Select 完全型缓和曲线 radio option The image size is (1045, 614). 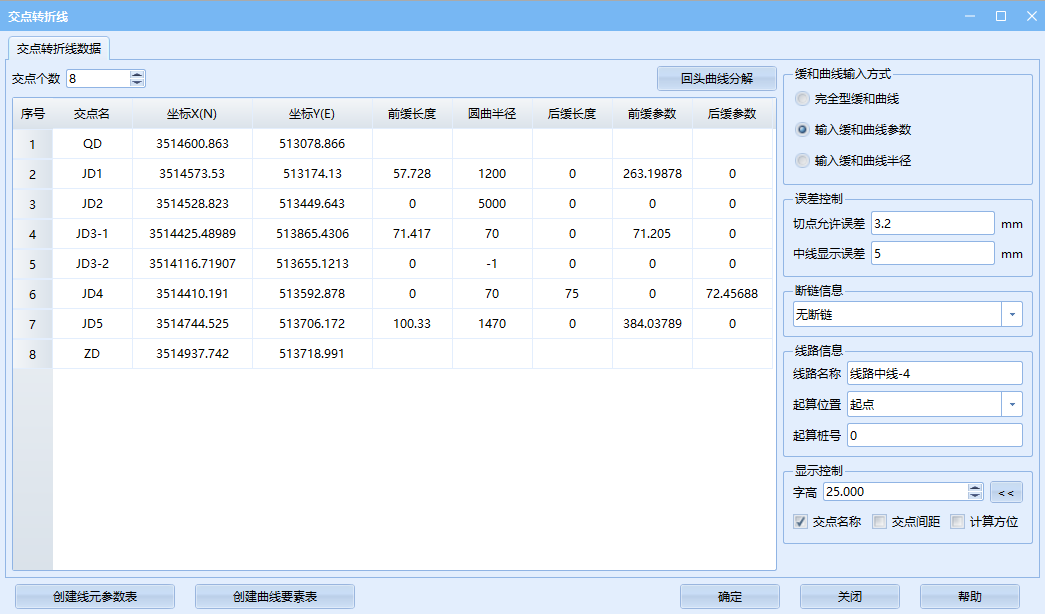coord(802,99)
